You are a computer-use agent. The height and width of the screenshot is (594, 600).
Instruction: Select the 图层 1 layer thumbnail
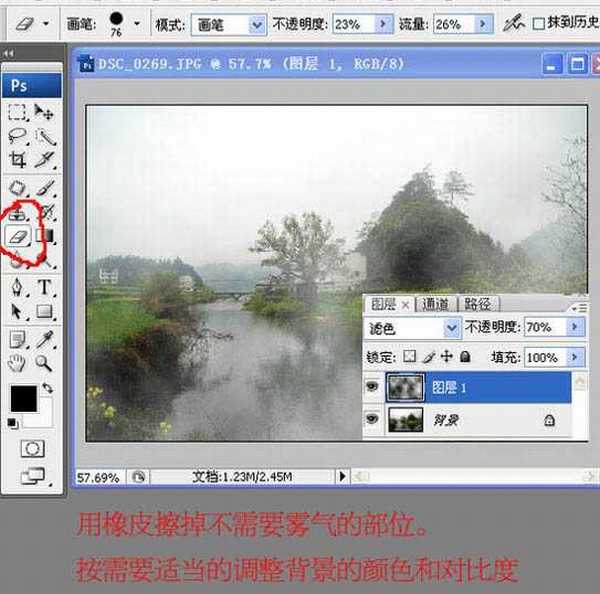405,387
